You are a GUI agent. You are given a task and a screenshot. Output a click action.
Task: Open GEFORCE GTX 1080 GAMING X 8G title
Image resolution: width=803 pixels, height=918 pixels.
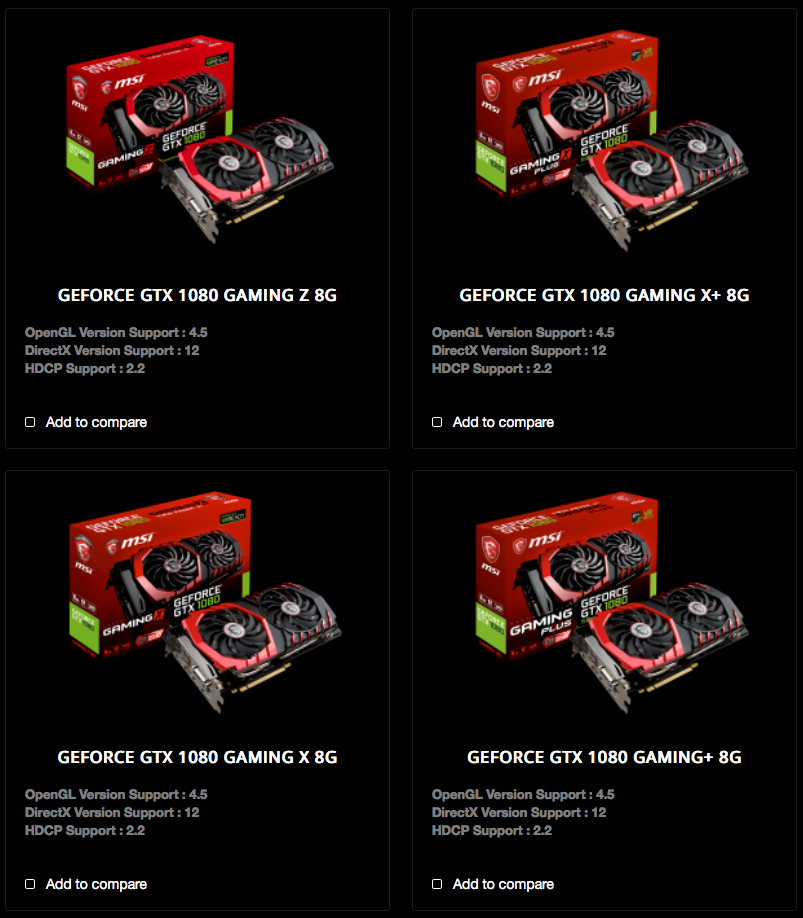click(x=197, y=757)
